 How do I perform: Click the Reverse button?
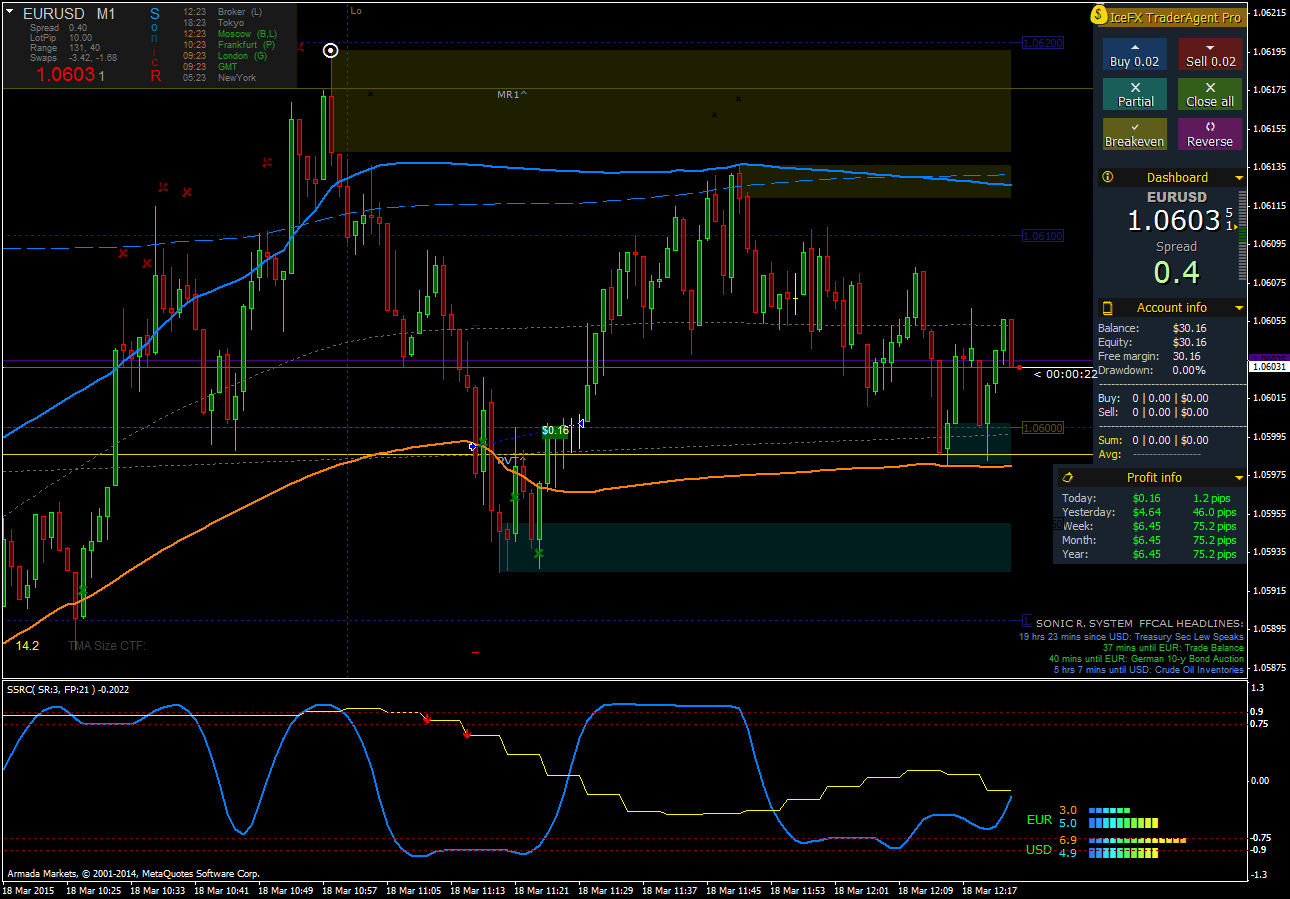pyautogui.click(x=1210, y=134)
